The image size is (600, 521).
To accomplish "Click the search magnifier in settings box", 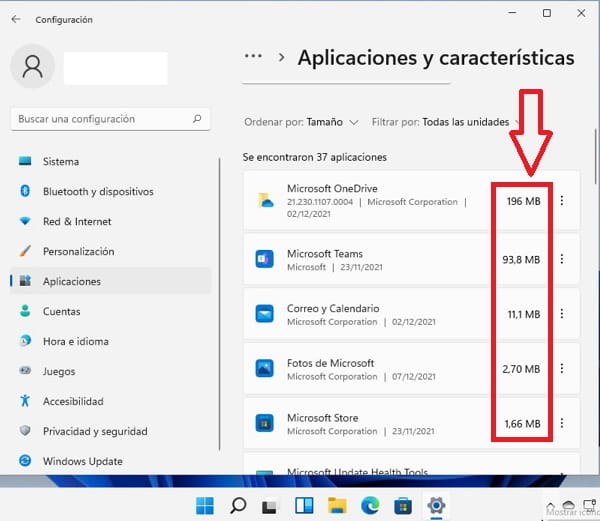I will tap(197, 119).
